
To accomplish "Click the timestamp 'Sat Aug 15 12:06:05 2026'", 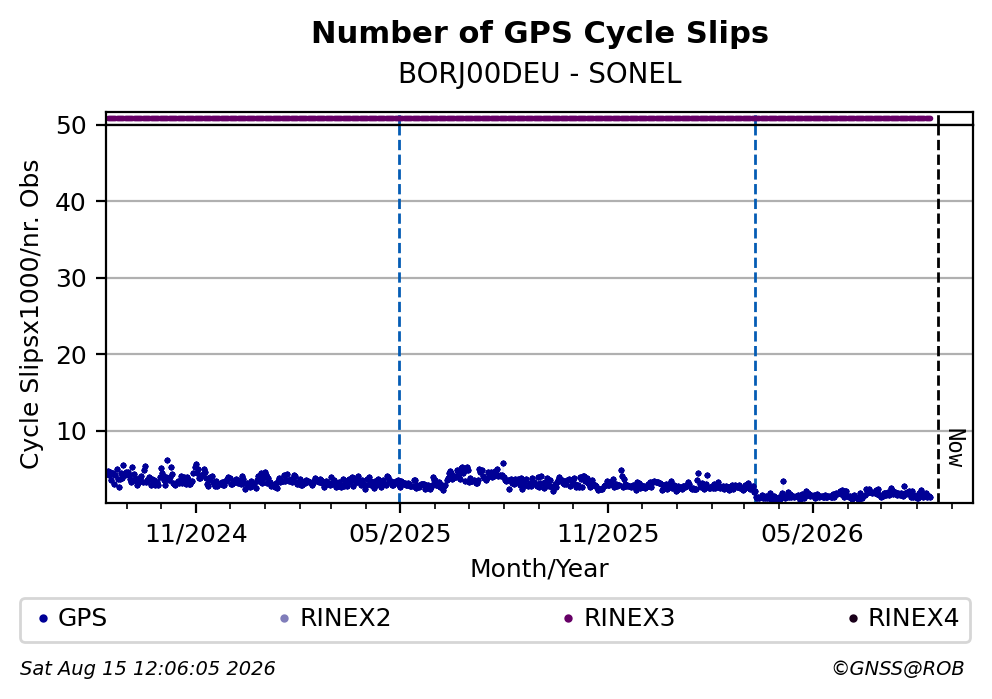I will point(147,669).
